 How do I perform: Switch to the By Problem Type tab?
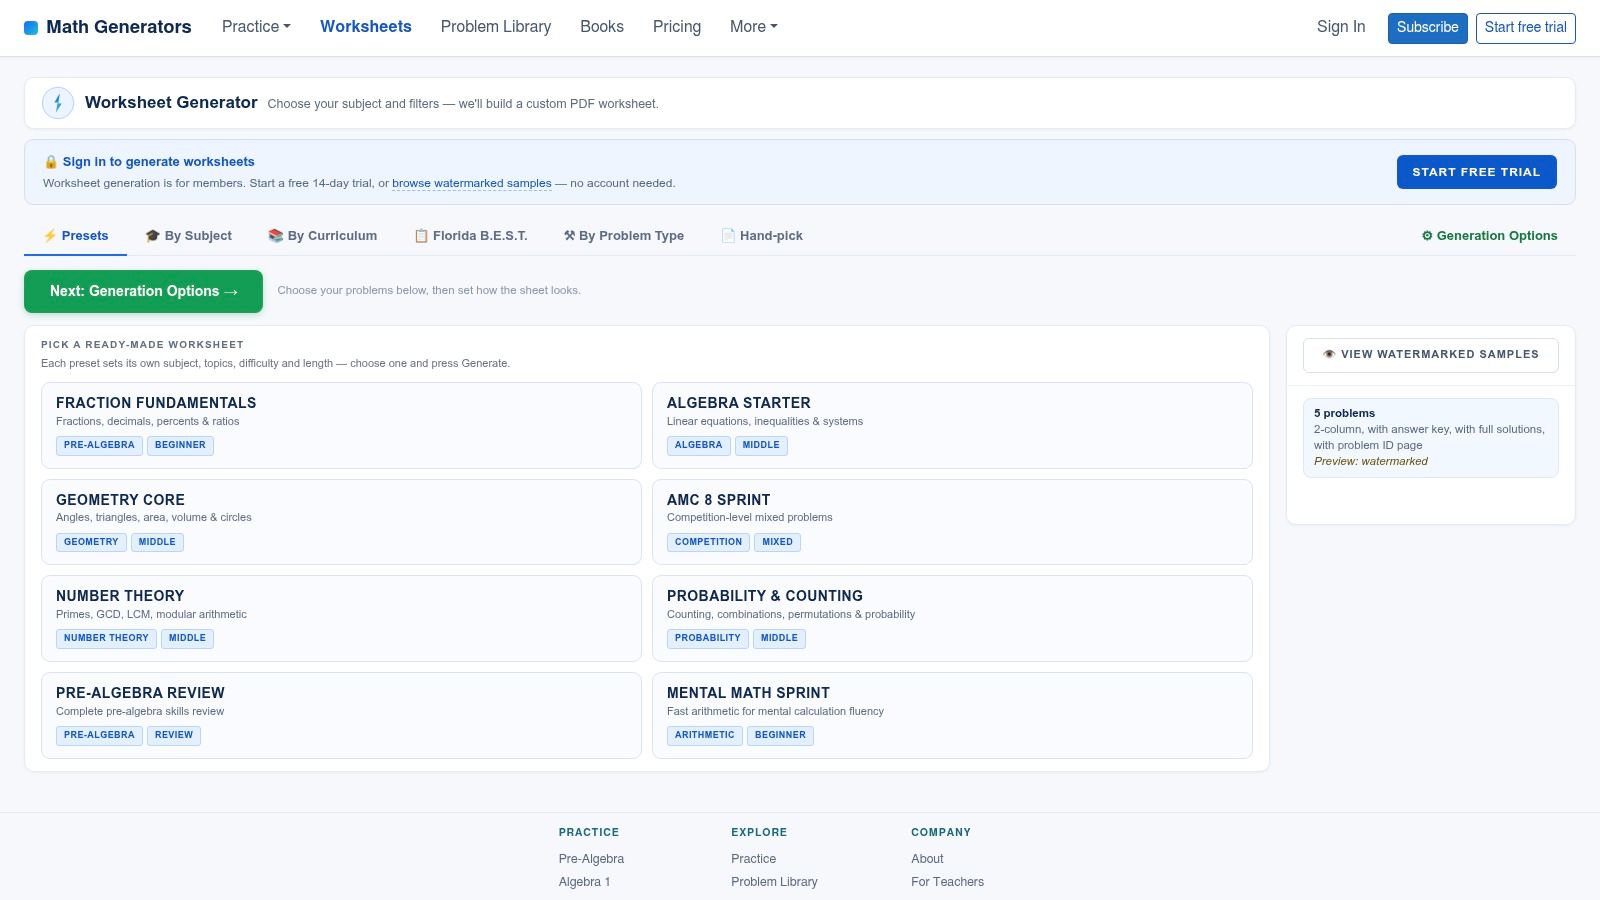[624, 236]
